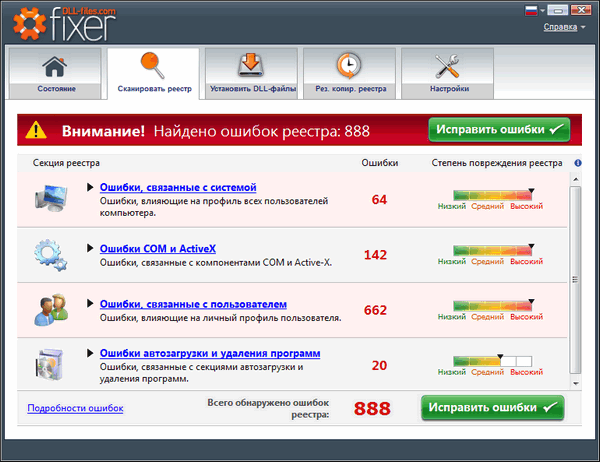Open the Russian flag language selector
Image resolution: width=600 pixels, height=462 pixels.
coord(533,10)
